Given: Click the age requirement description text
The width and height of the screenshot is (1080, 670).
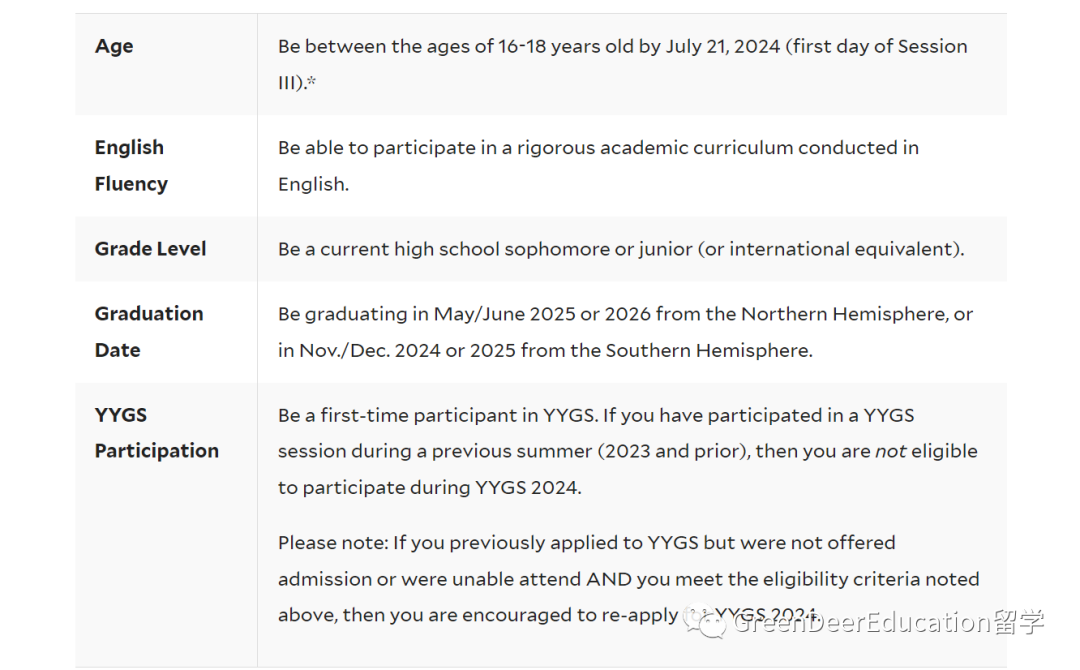Looking at the screenshot, I should (x=623, y=64).
